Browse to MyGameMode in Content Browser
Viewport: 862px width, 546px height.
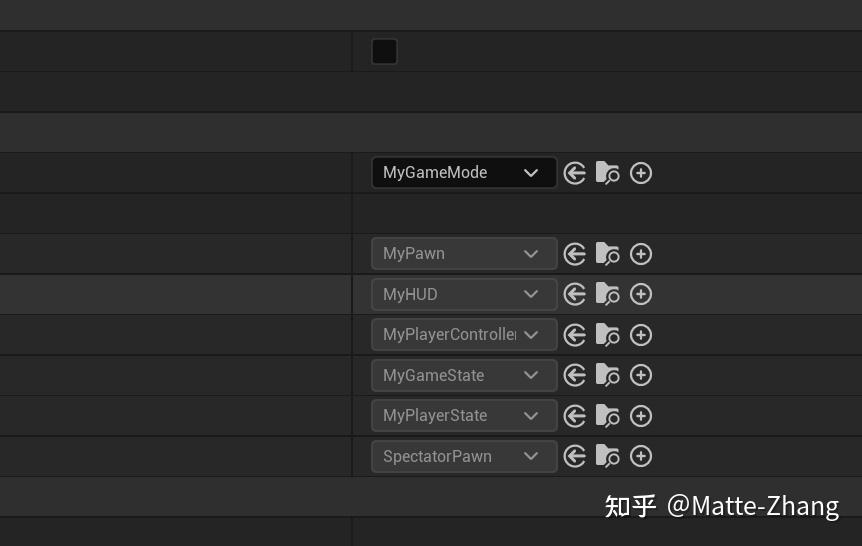[x=607, y=173]
